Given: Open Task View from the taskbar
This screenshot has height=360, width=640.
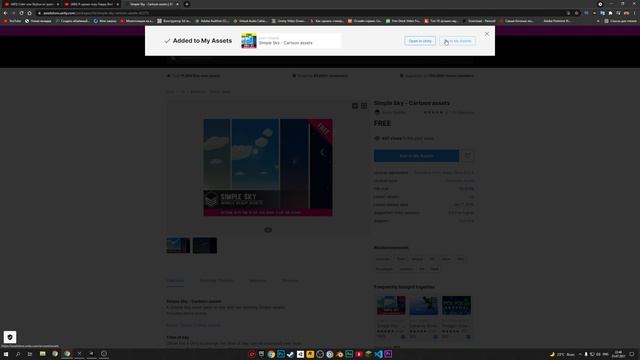Looking at the screenshot, I should tap(30, 354).
